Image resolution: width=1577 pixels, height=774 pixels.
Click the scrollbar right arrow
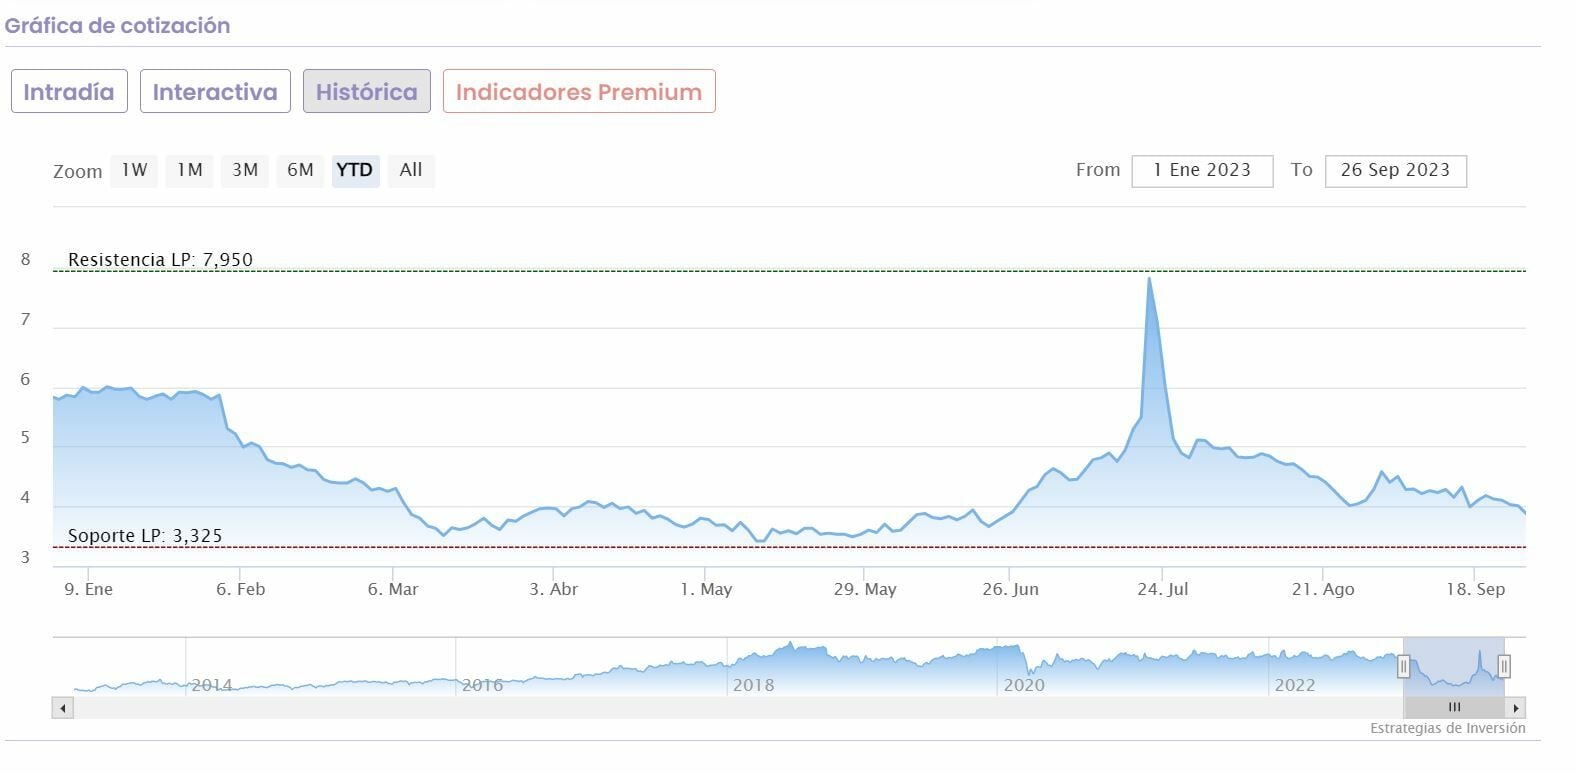[x=1516, y=708]
